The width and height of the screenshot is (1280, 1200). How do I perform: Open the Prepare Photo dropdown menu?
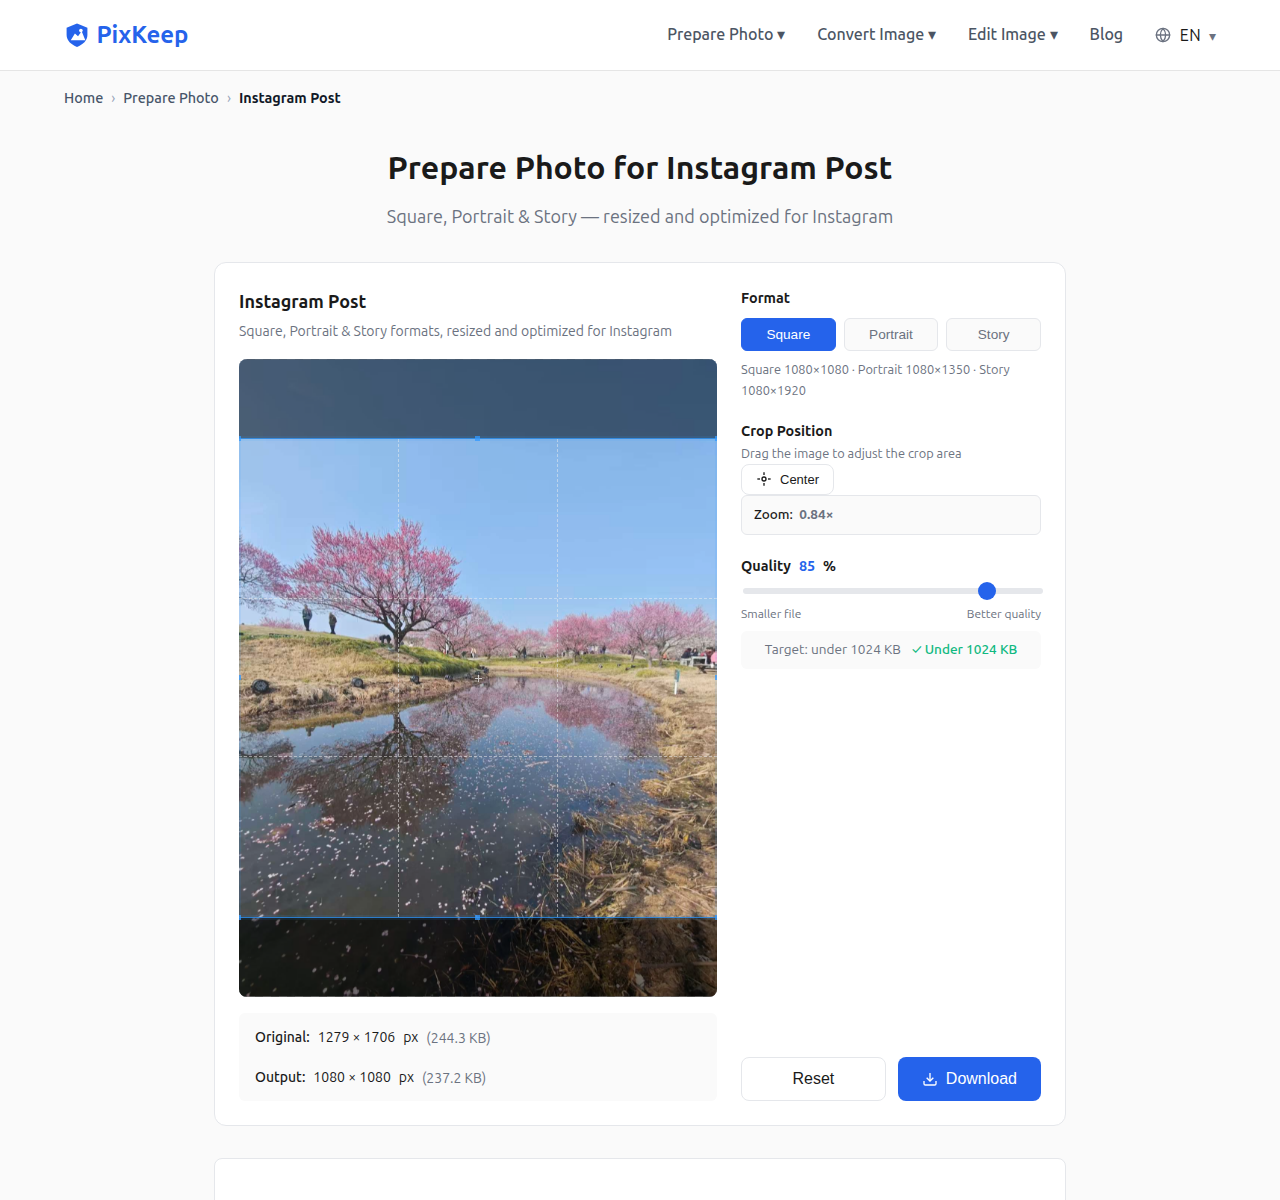[726, 35]
